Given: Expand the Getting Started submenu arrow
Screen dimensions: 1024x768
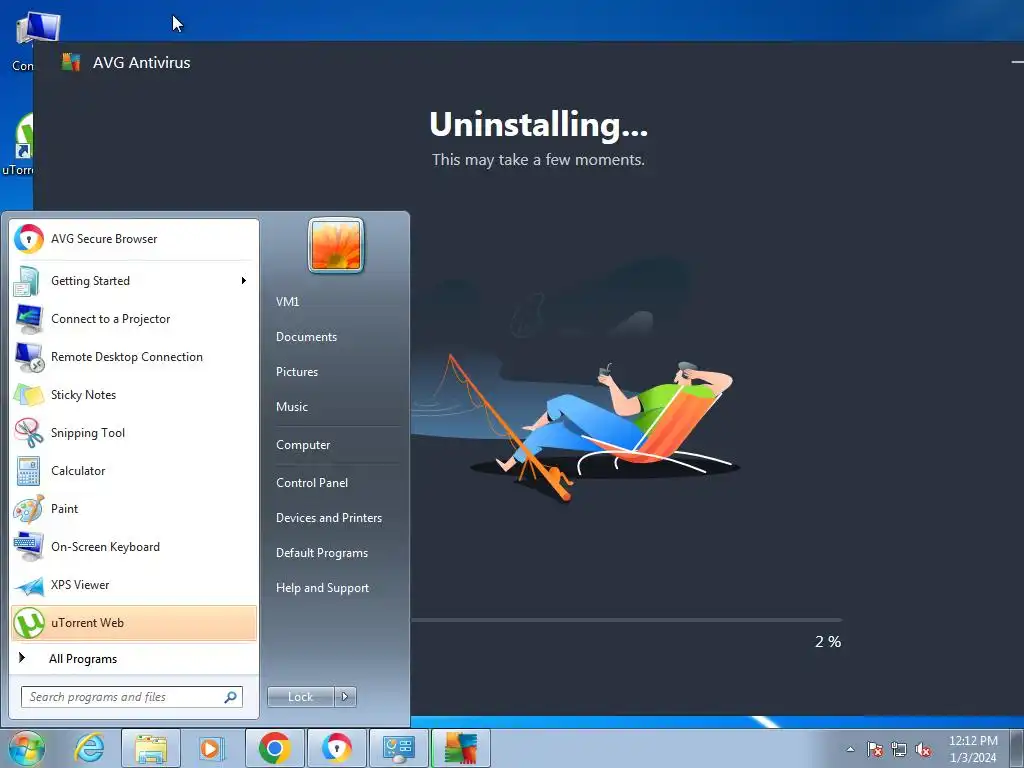Looking at the screenshot, I should point(244,281).
